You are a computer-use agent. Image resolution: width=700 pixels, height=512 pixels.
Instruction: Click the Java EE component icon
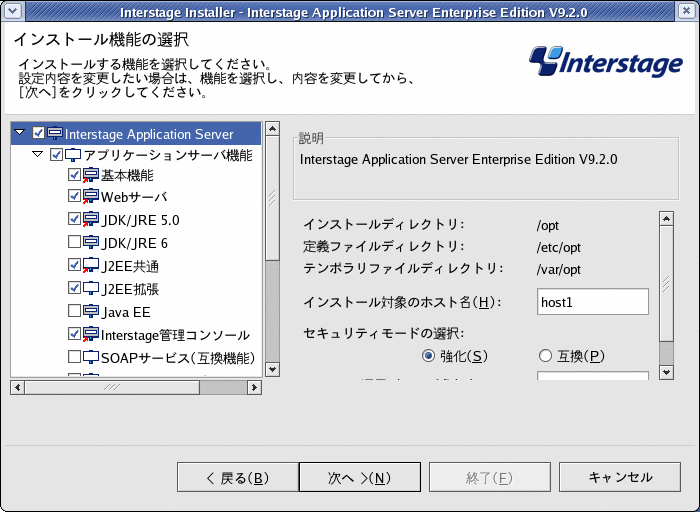[x=91, y=311]
